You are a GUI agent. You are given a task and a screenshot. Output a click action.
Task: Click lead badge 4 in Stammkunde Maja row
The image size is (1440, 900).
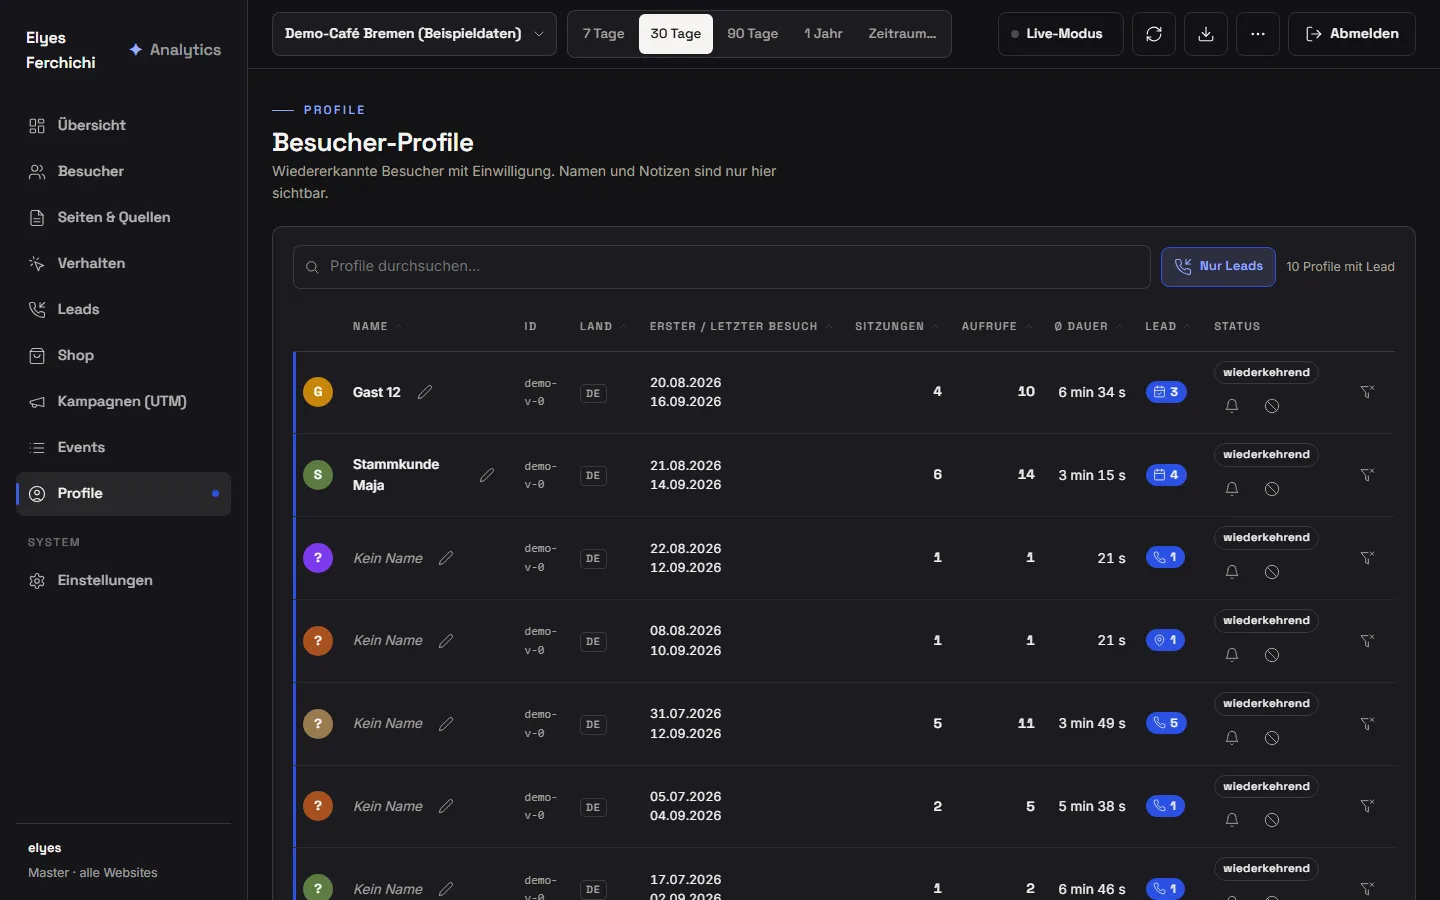pyautogui.click(x=1166, y=475)
